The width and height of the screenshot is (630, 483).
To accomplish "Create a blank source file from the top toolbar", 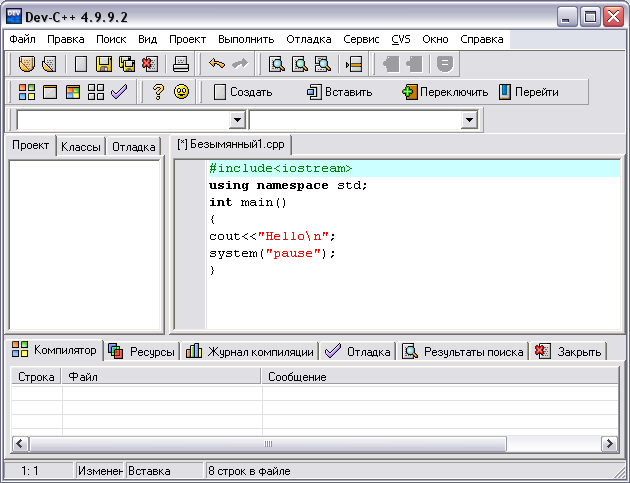I will pyautogui.click(x=81, y=64).
